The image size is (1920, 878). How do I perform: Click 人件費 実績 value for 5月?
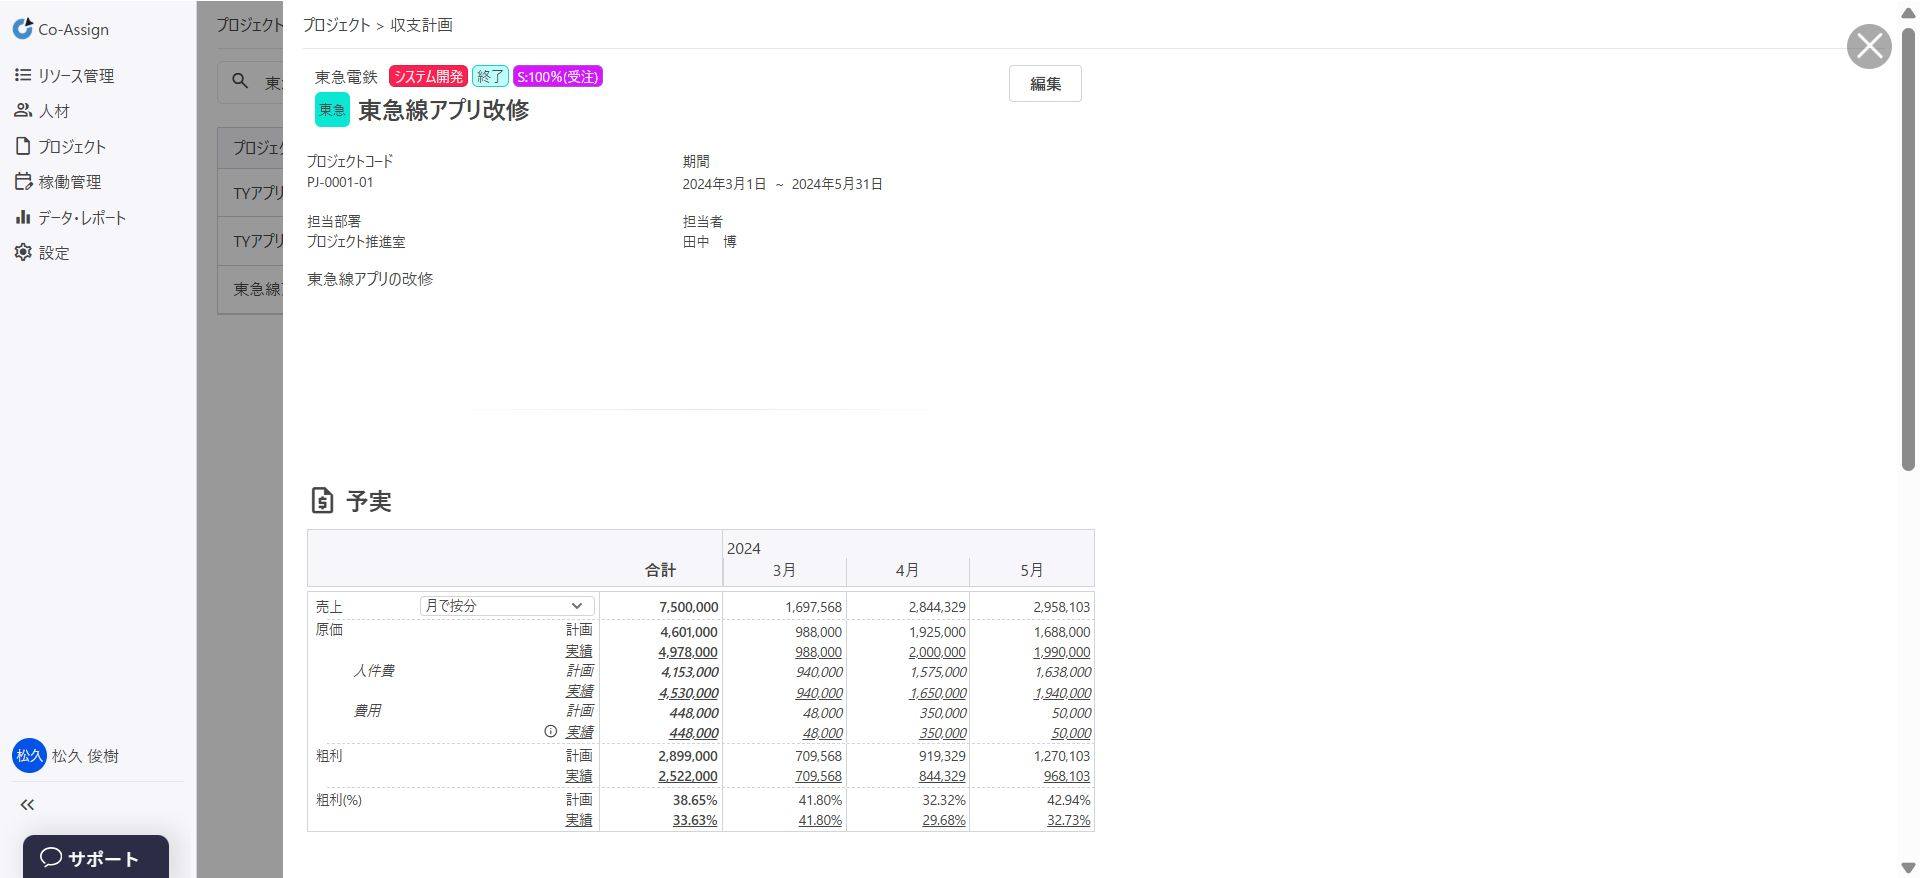tap(1062, 693)
